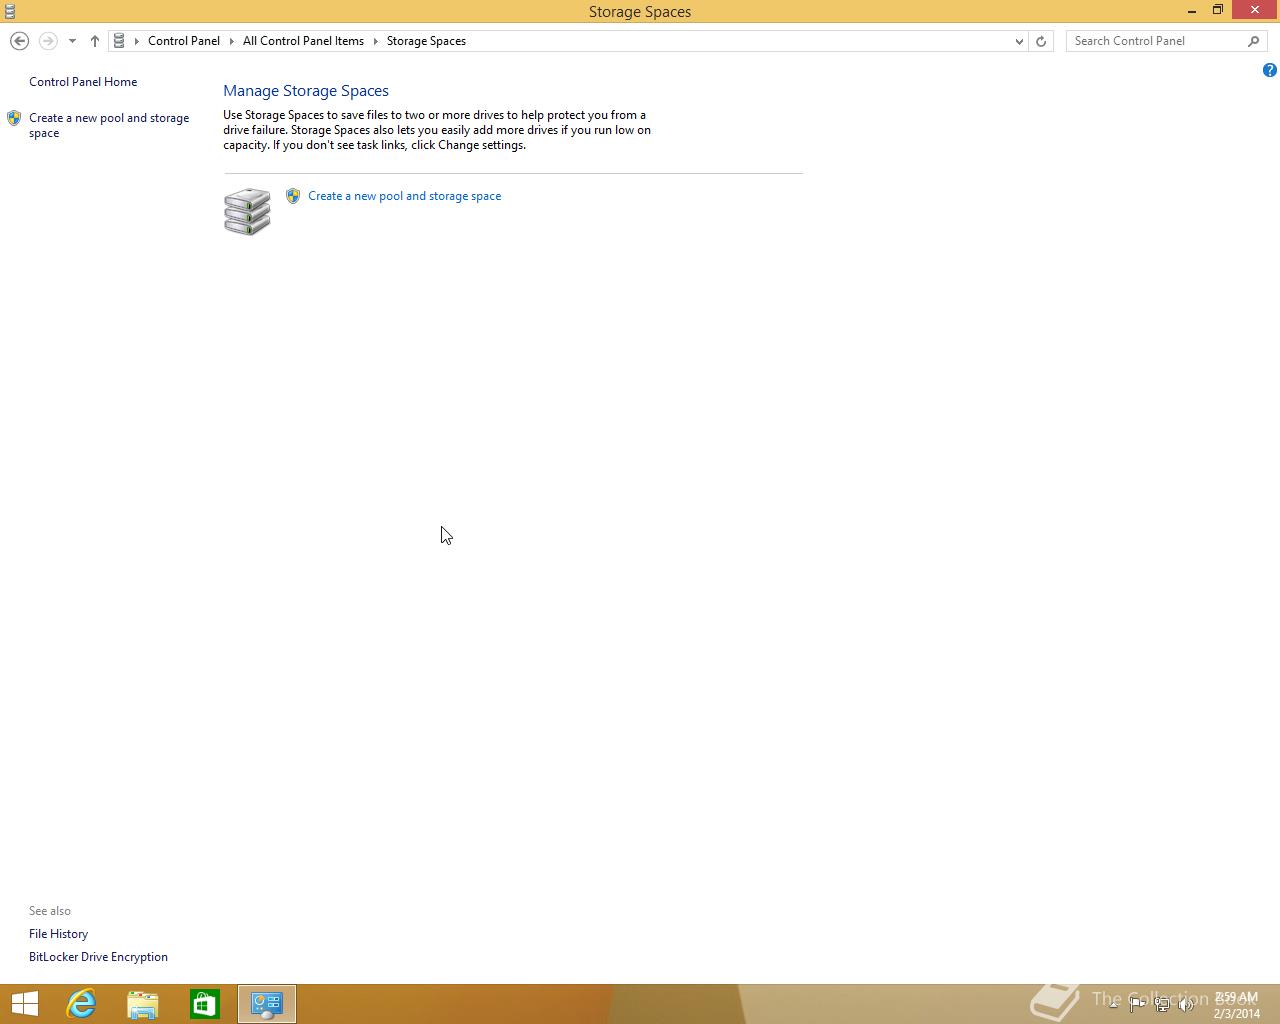The width and height of the screenshot is (1280, 1024).
Task: Refresh the Storage Spaces page
Action: (1041, 41)
